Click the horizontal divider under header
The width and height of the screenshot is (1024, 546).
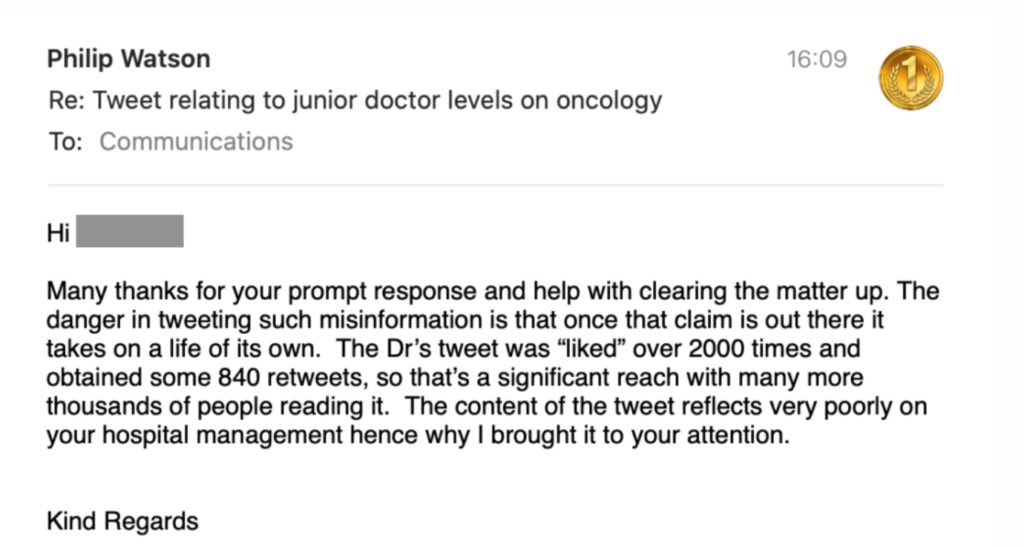click(495, 185)
